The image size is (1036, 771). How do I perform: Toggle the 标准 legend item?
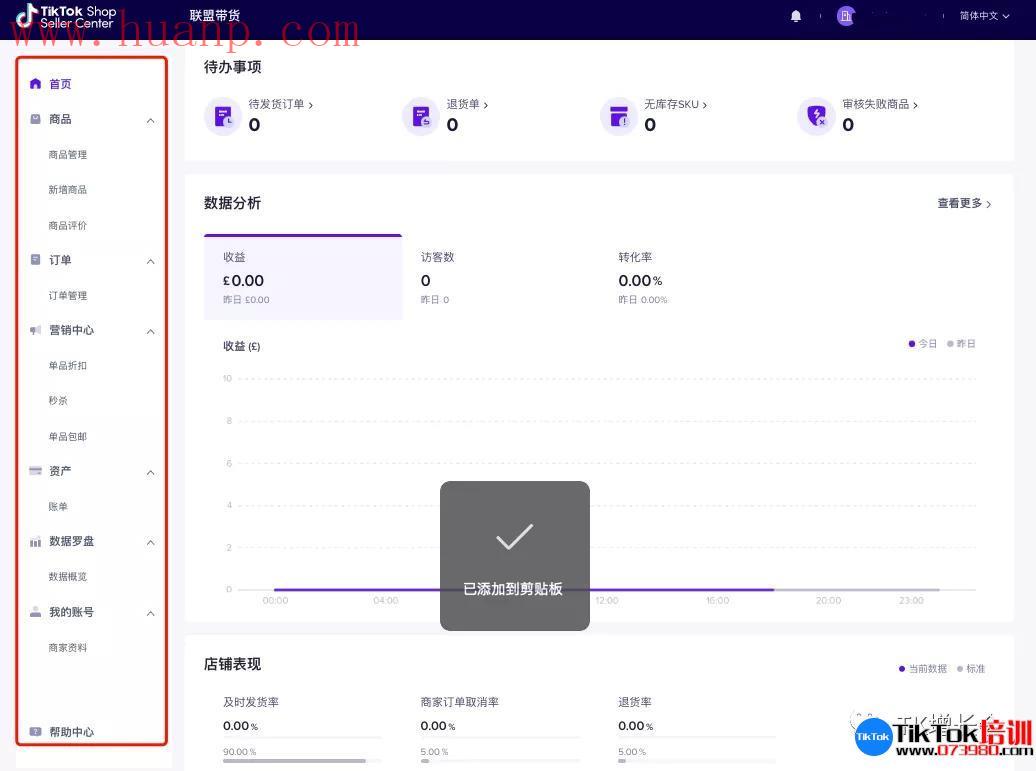[x=971, y=669]
